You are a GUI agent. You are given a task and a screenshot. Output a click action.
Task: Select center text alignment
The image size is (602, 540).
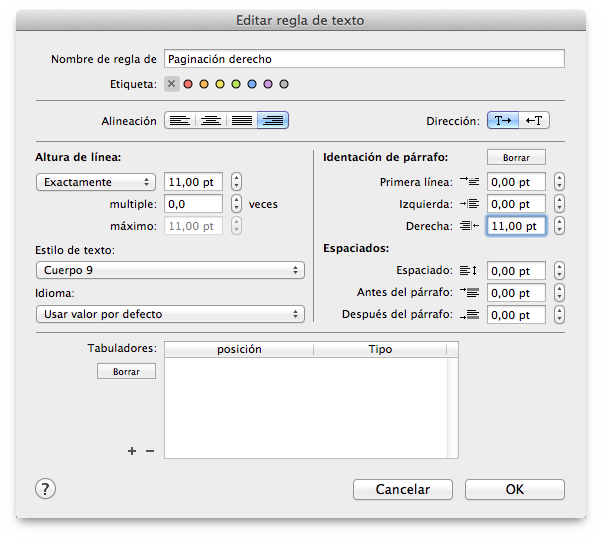(211, 121)
